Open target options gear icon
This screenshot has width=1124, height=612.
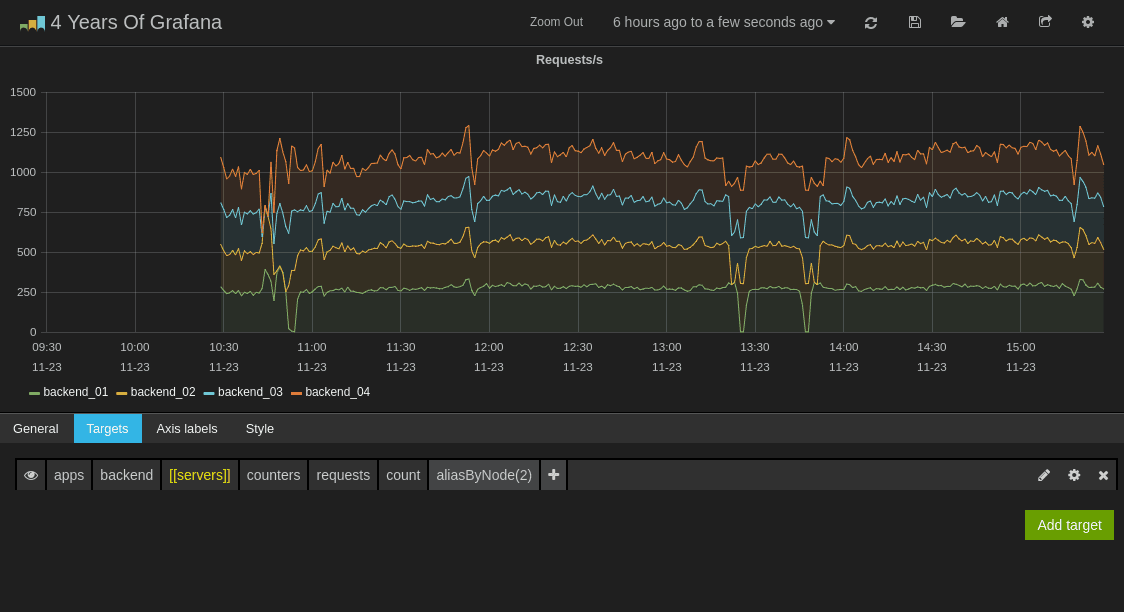[x=1074, y=475]
